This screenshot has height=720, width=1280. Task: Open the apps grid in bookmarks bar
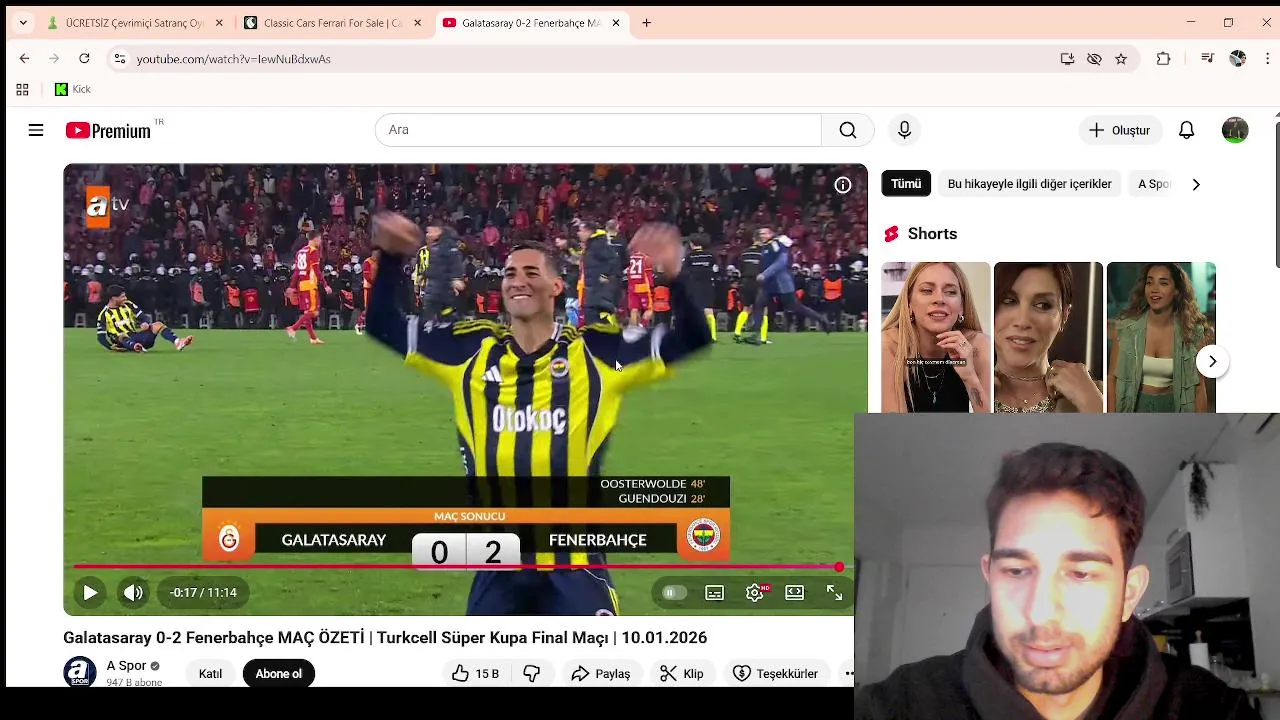point(22,89)
